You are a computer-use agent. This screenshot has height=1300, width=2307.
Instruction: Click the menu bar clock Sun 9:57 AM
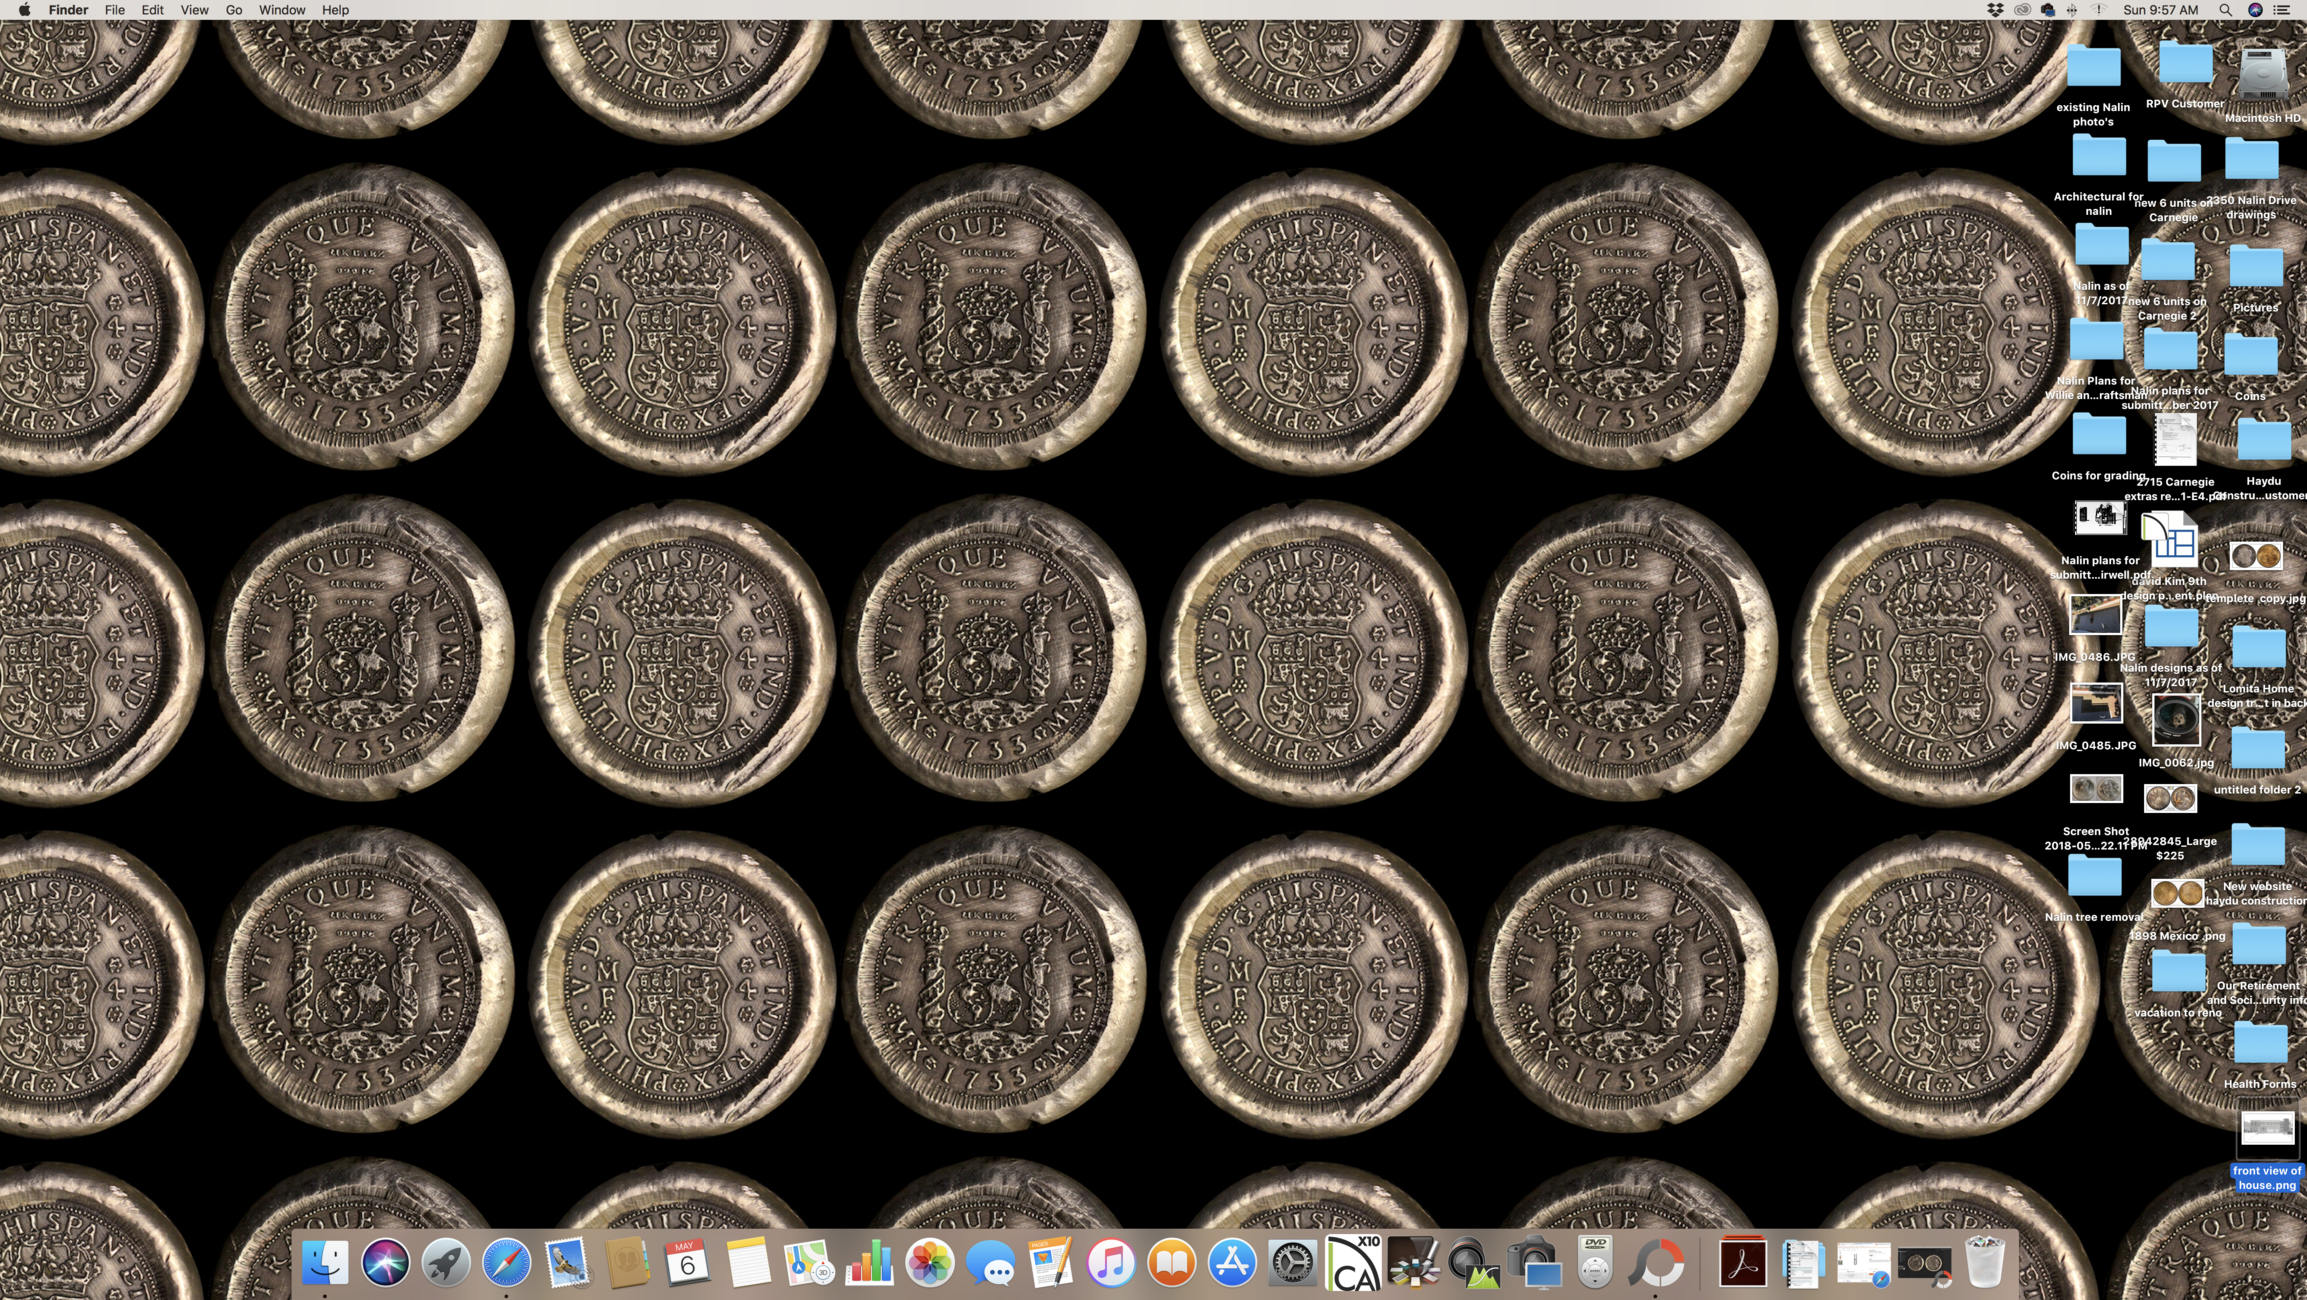pyautogui.click(x=2161, y=10)
